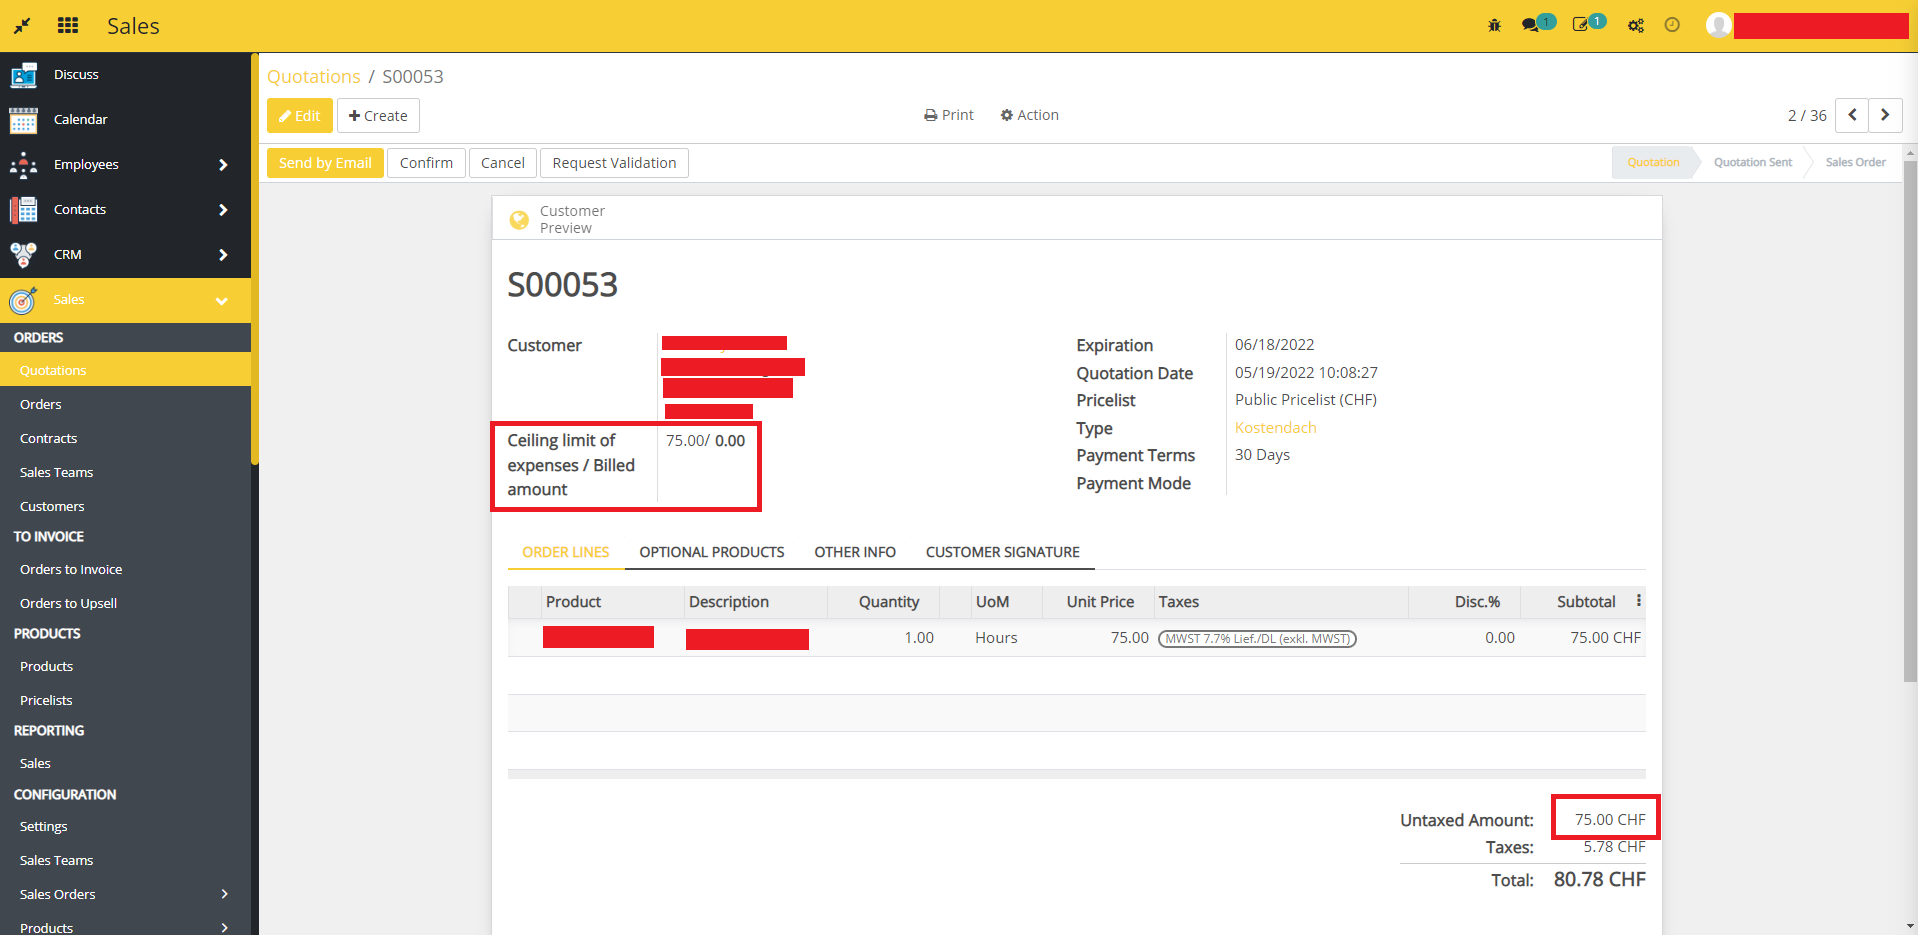Open the apps grid menu icon
1918x935 pixels.
pos(68,26)
